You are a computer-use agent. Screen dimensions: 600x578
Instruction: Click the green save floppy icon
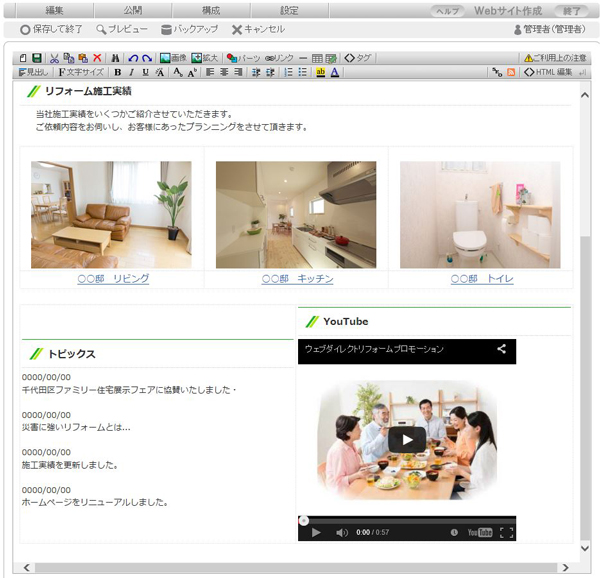tap(37, 58)
